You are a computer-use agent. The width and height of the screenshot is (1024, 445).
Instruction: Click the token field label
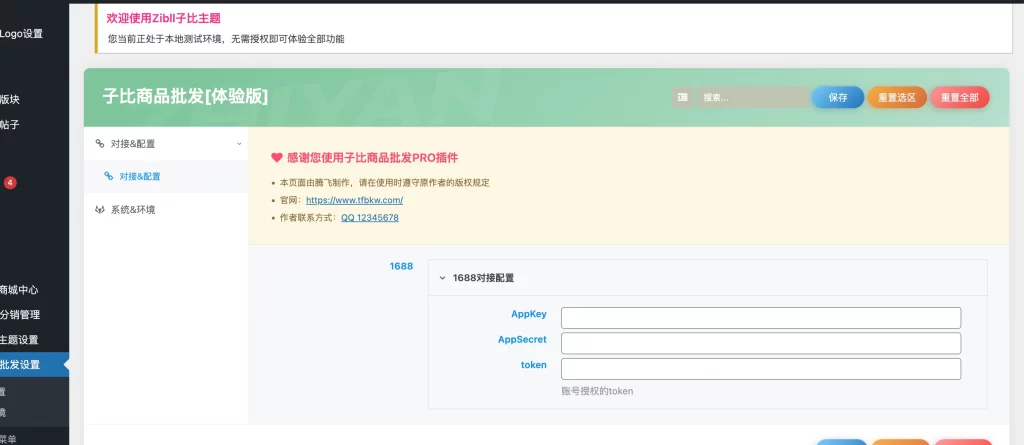tap(534, 365)
